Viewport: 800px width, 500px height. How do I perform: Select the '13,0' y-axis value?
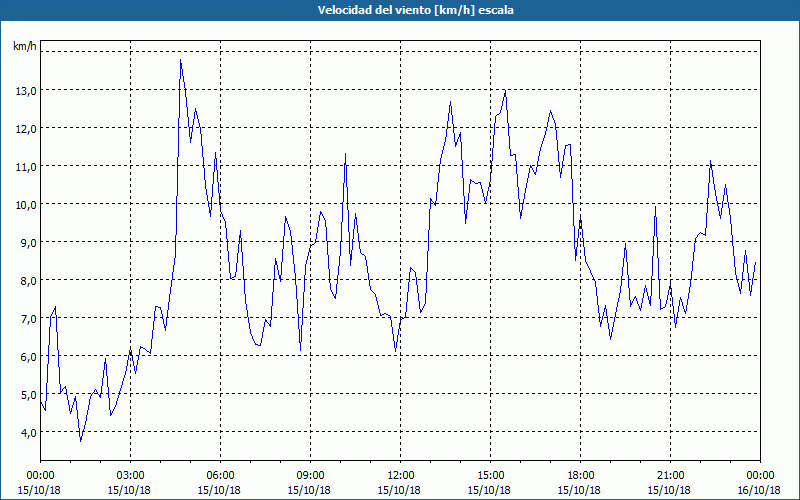[x=26, y=91]
